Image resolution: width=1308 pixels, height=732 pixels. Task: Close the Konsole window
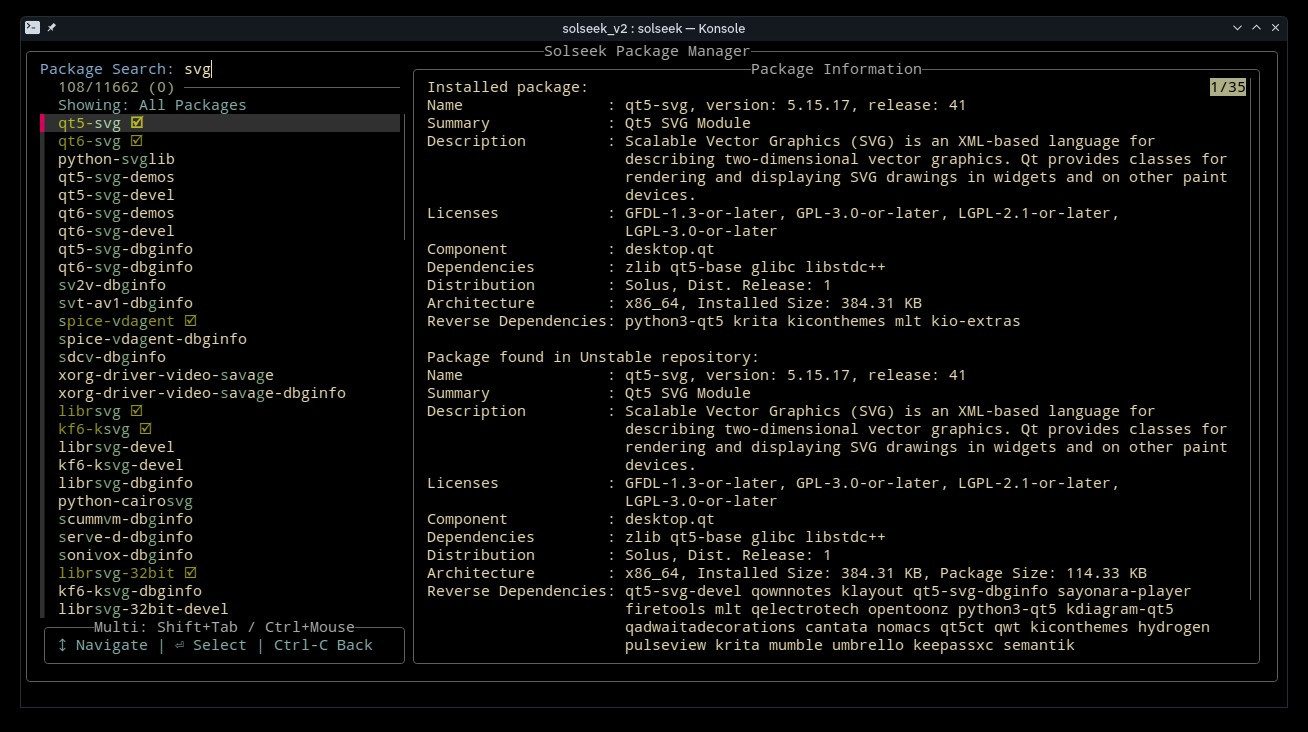1276,28
